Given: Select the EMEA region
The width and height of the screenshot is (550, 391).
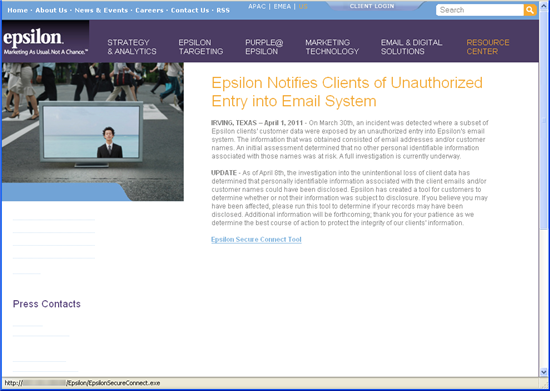Looking at the screenshot, I should [282, 6].
